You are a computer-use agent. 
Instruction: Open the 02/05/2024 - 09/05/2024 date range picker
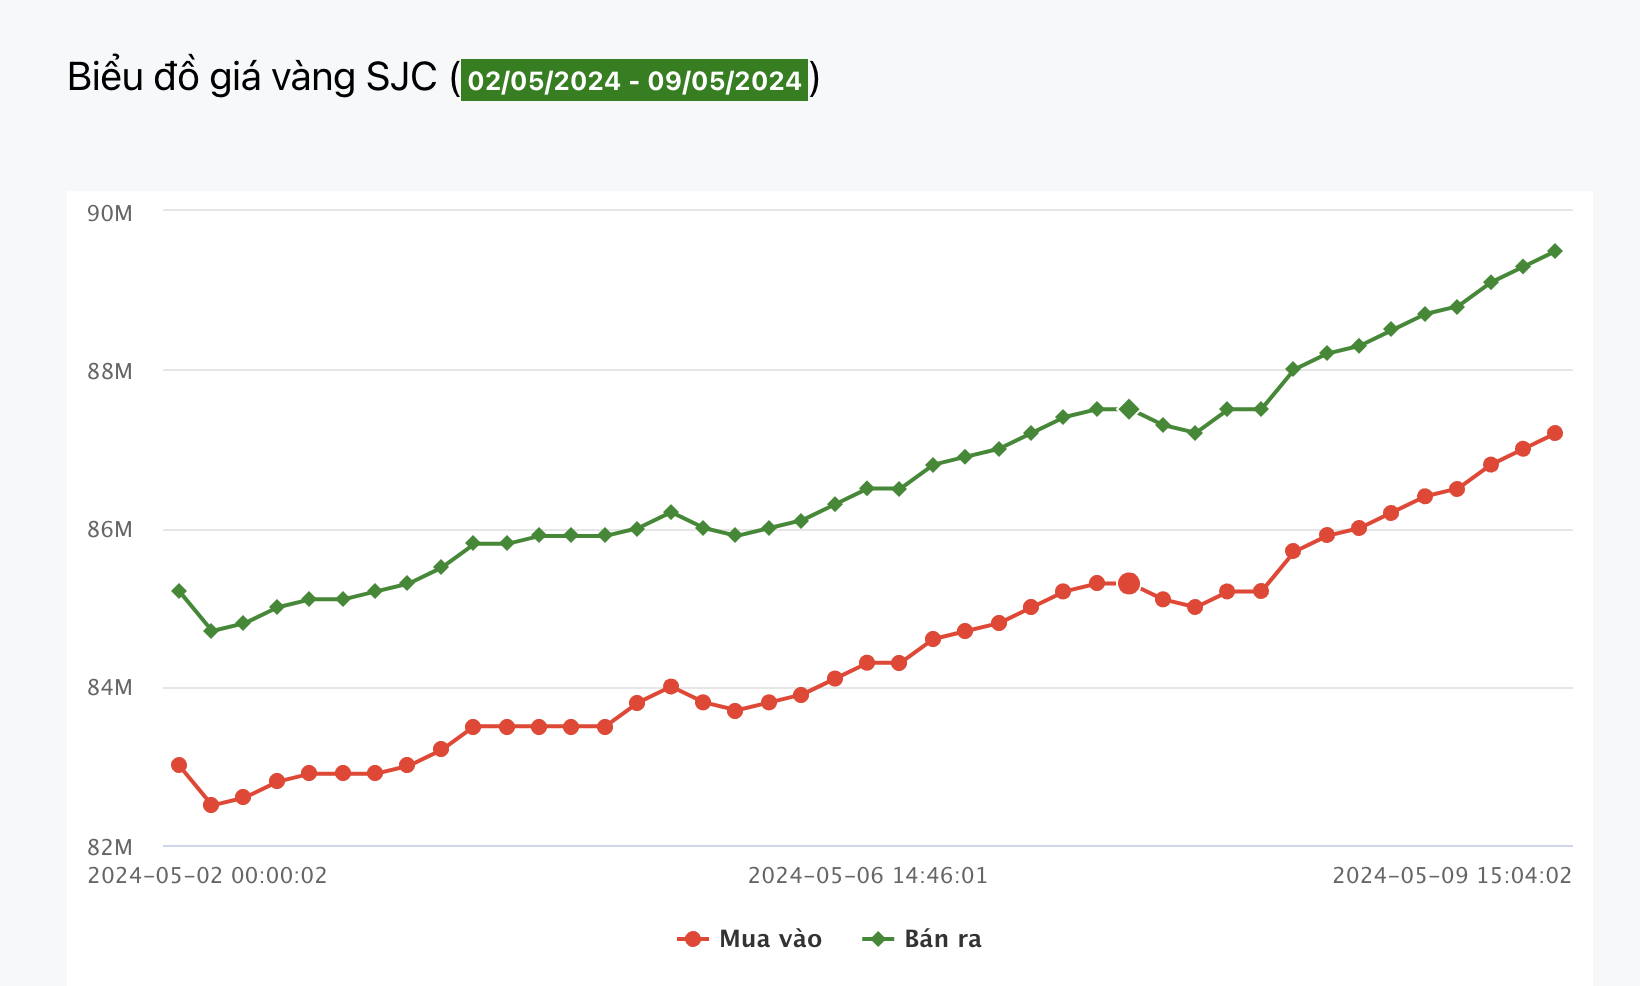634,80
